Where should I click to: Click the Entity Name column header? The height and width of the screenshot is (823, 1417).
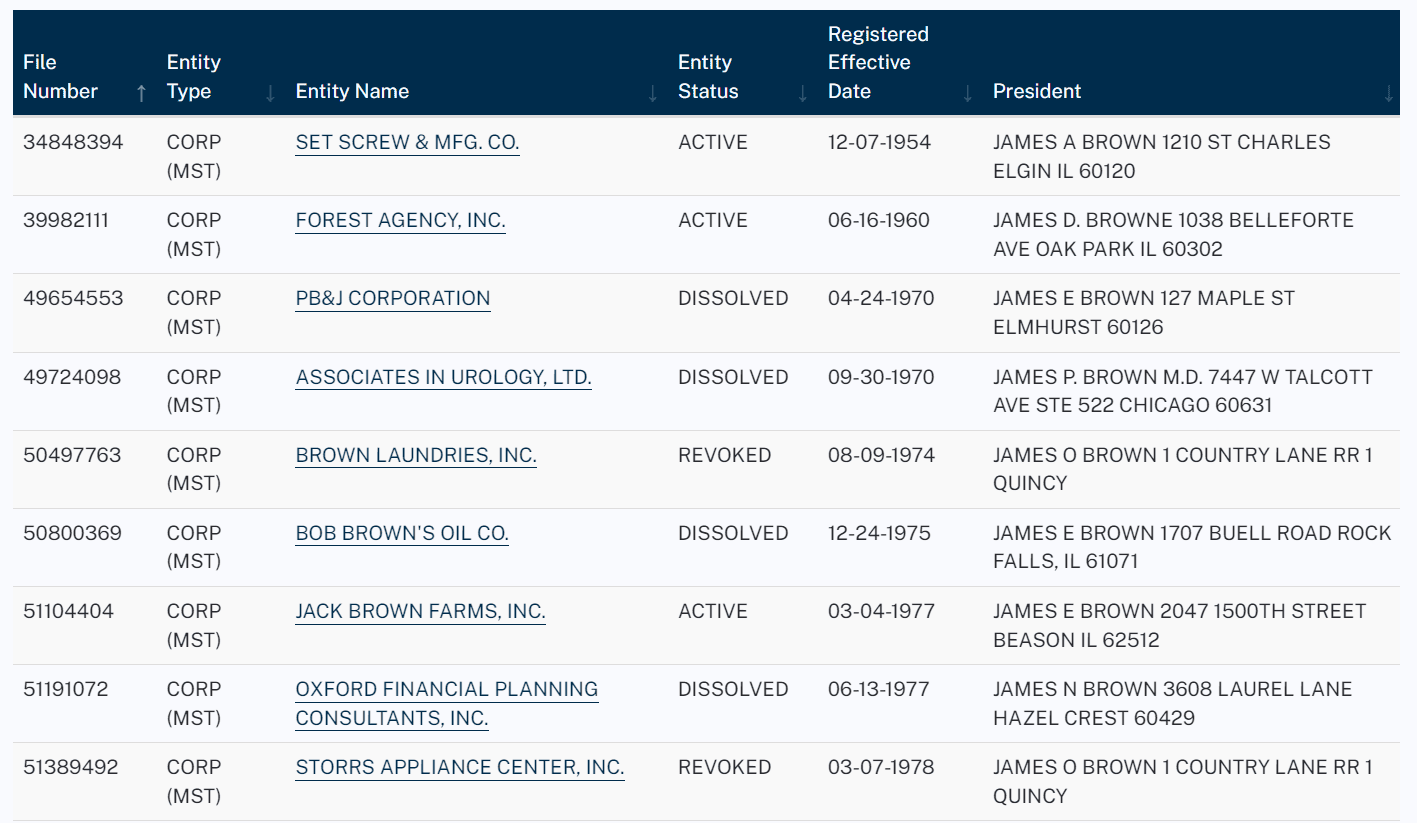click(x=352, y=91)
